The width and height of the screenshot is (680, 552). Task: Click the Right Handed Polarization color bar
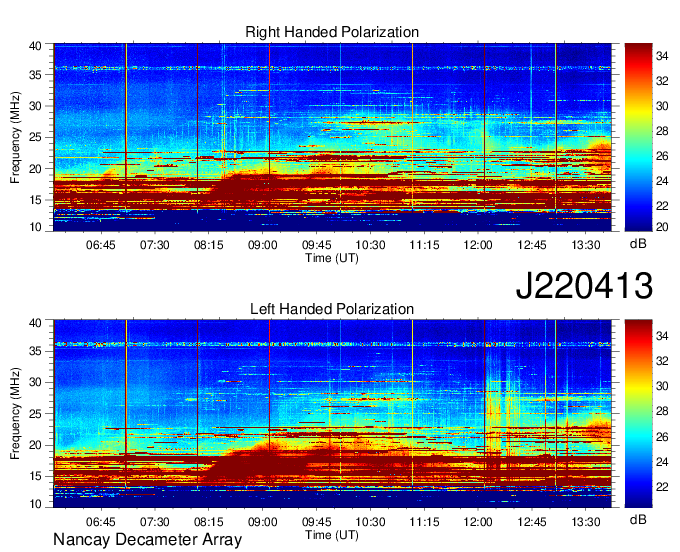638,137
